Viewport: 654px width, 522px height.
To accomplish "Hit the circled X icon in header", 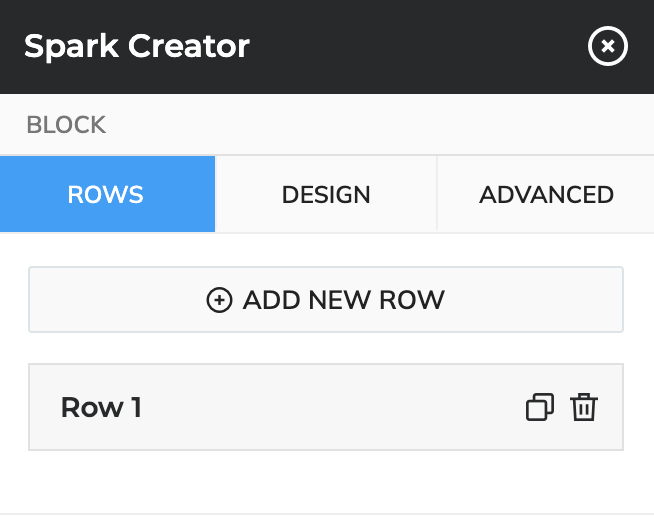I will 607,47.
